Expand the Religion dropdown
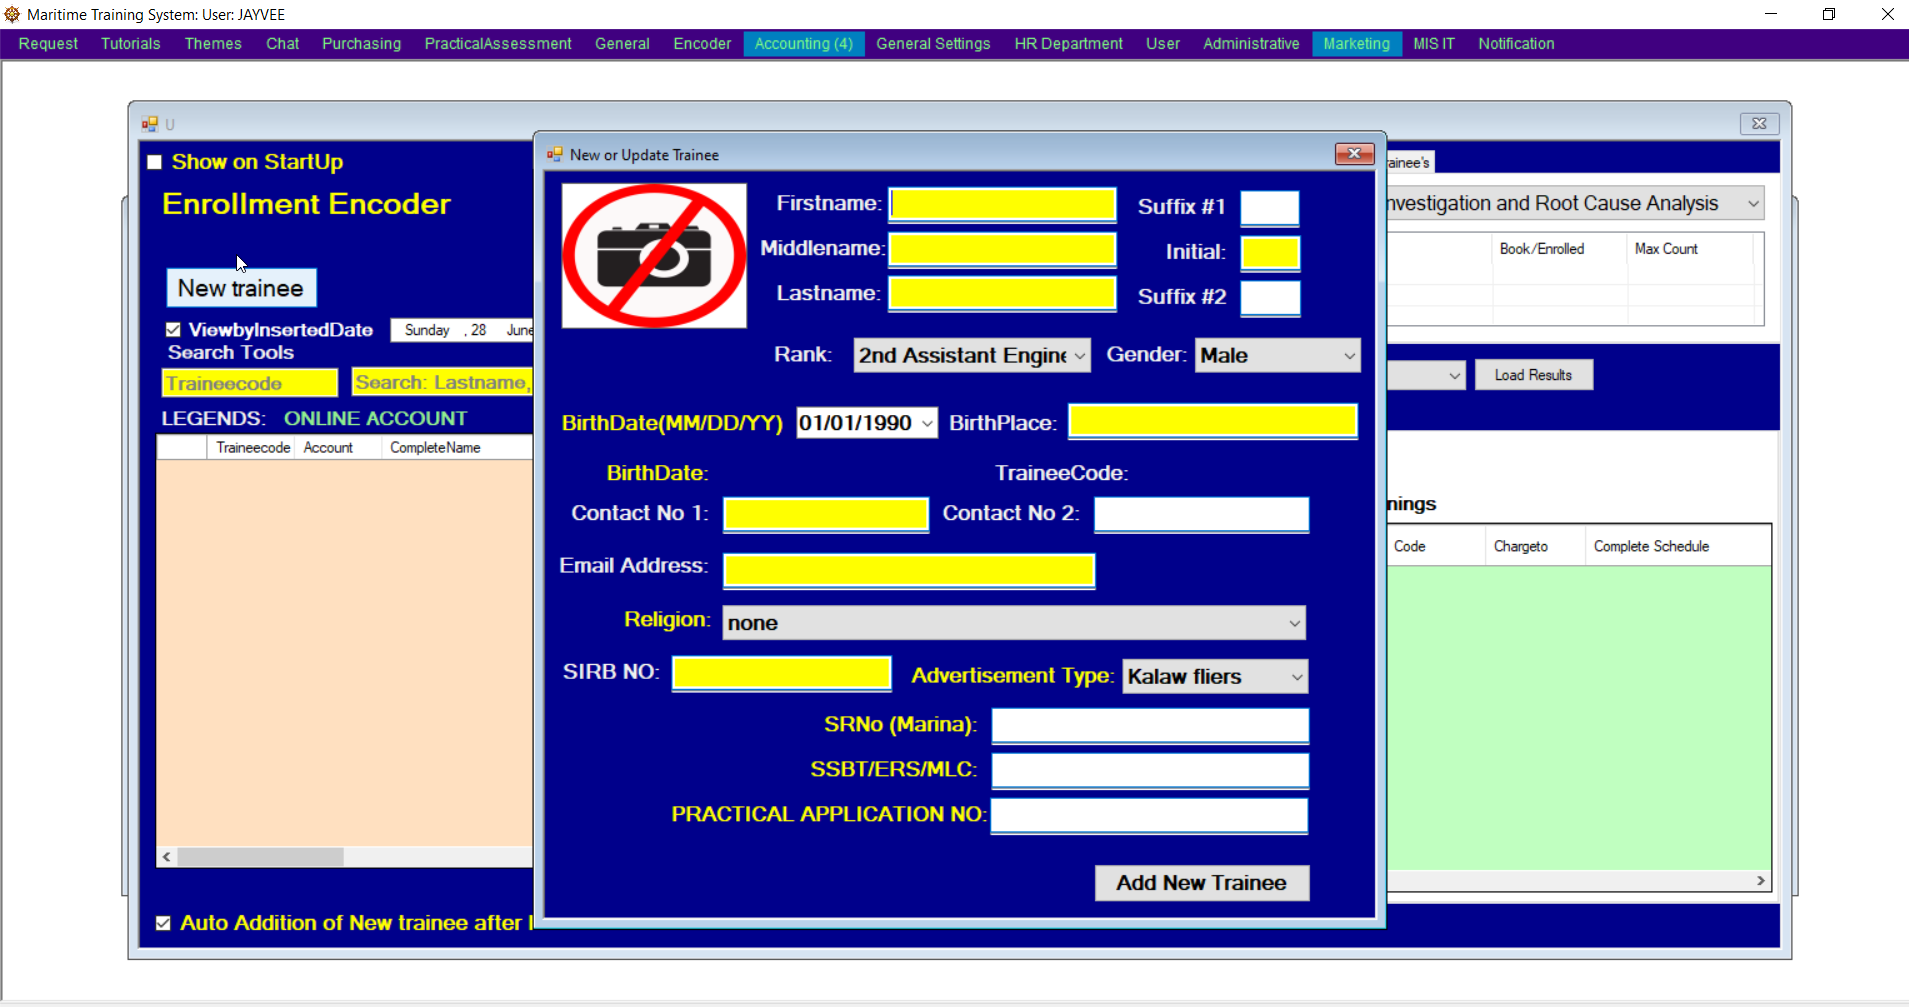 pos(1294,623)
